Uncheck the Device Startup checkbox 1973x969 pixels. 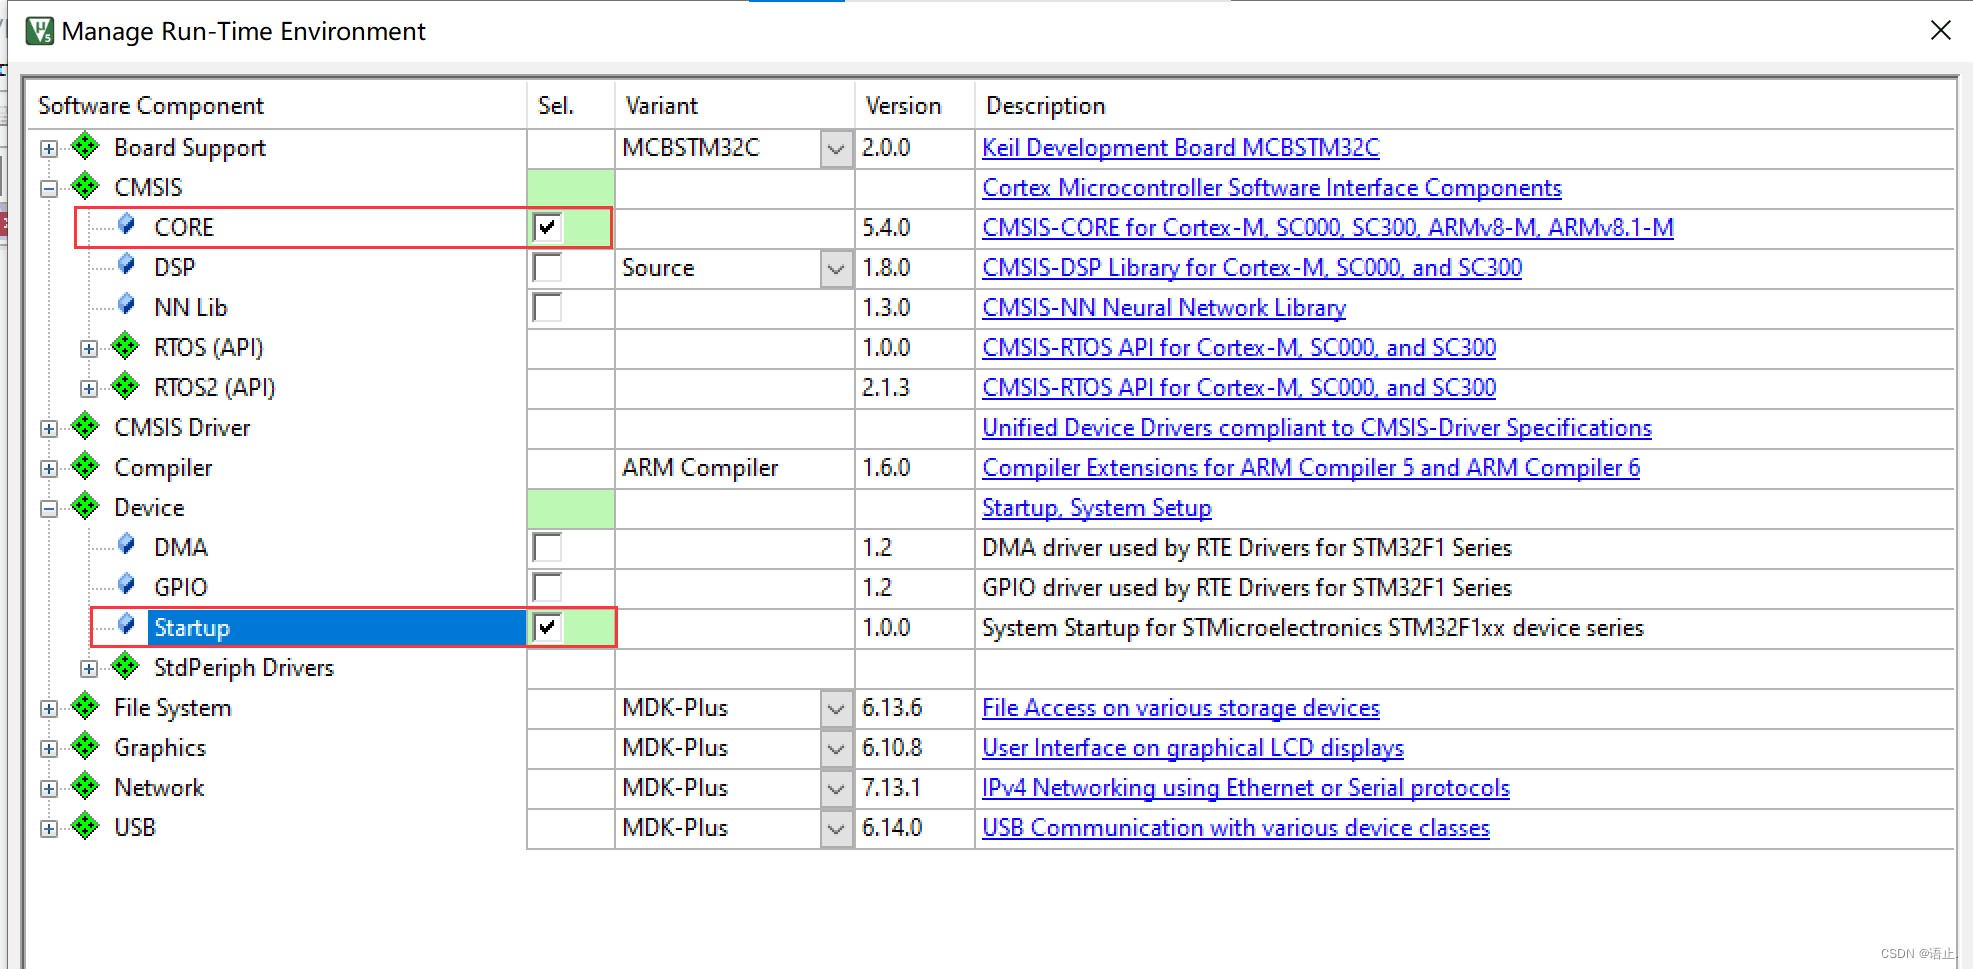(547, 628)
